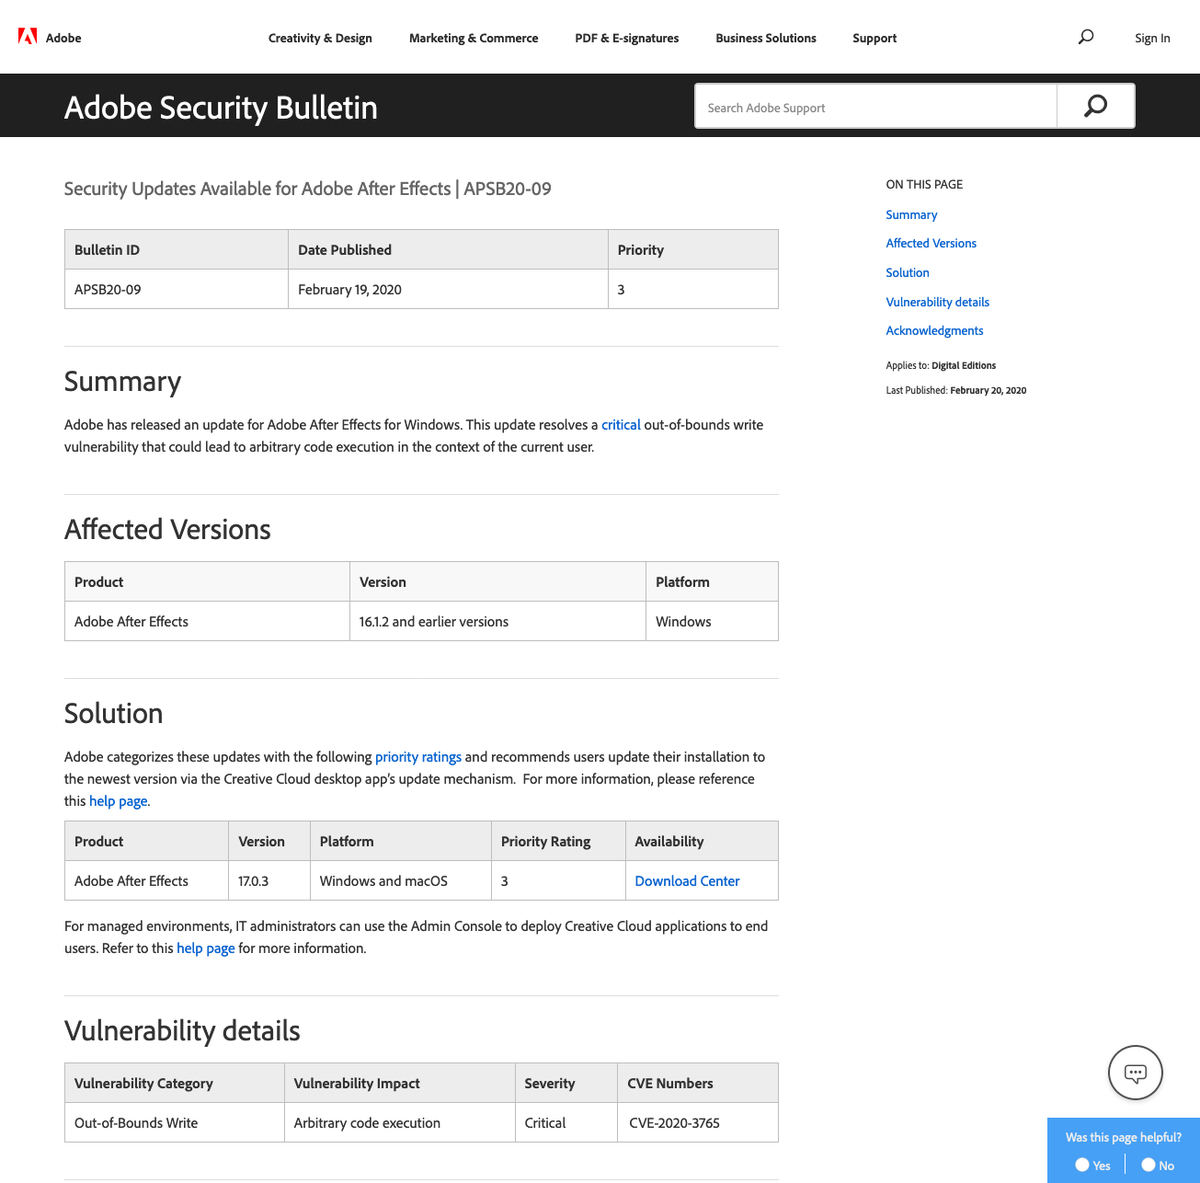1200x1183 pixels.
Task: Click the 17.0.3 version cell
Action: (x=269, y=881)
